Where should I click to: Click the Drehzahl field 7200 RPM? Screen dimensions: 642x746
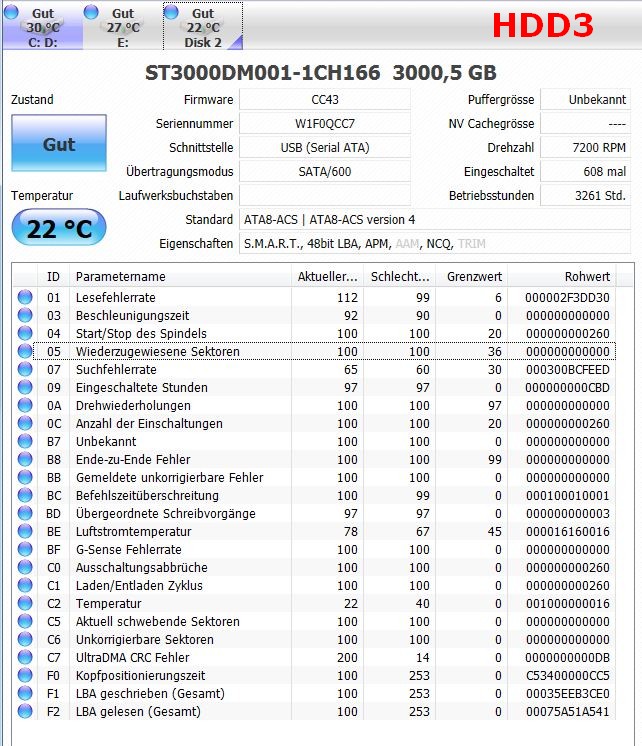[585, 147]
